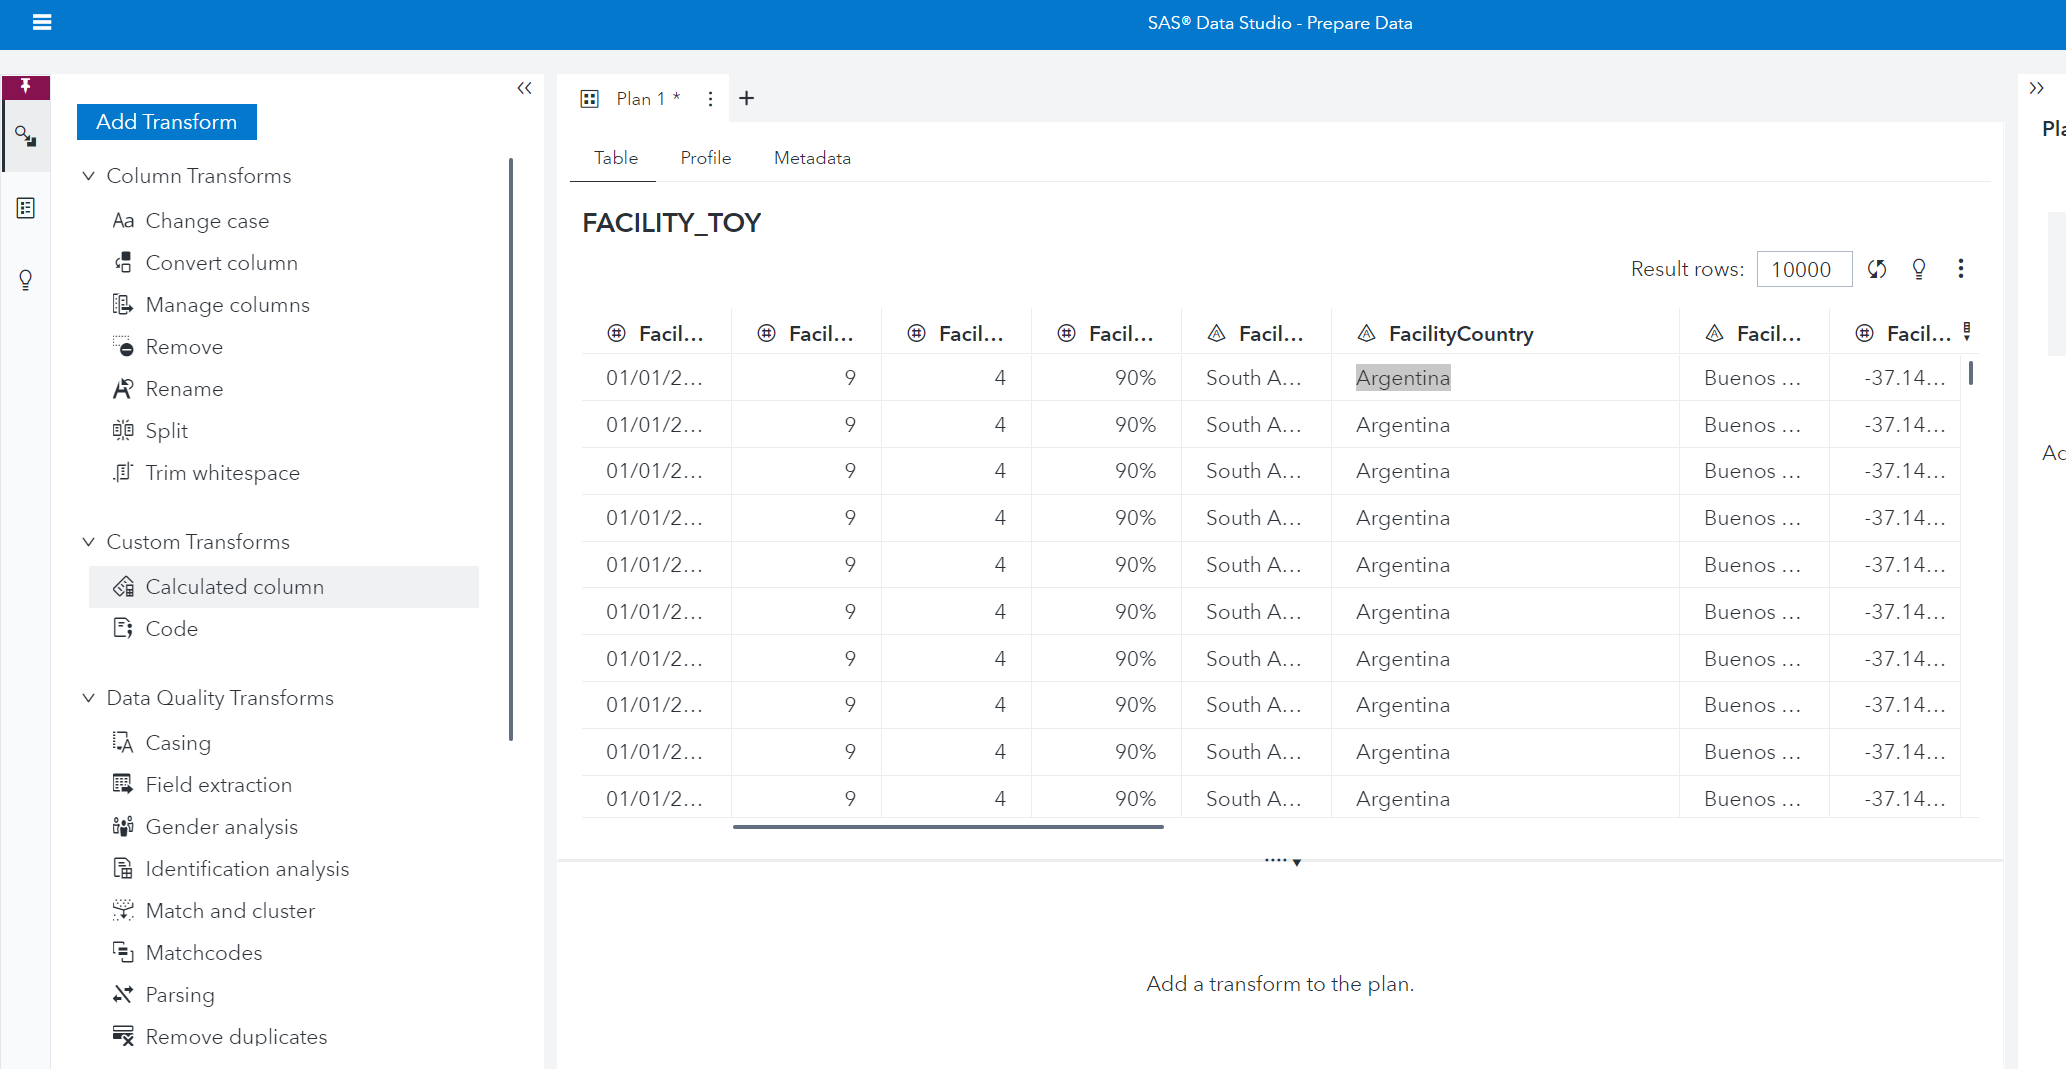Open the transforms pane icon in the sidebar
The width and height of the screenshot is (2066, 1069).
[26, 136]
